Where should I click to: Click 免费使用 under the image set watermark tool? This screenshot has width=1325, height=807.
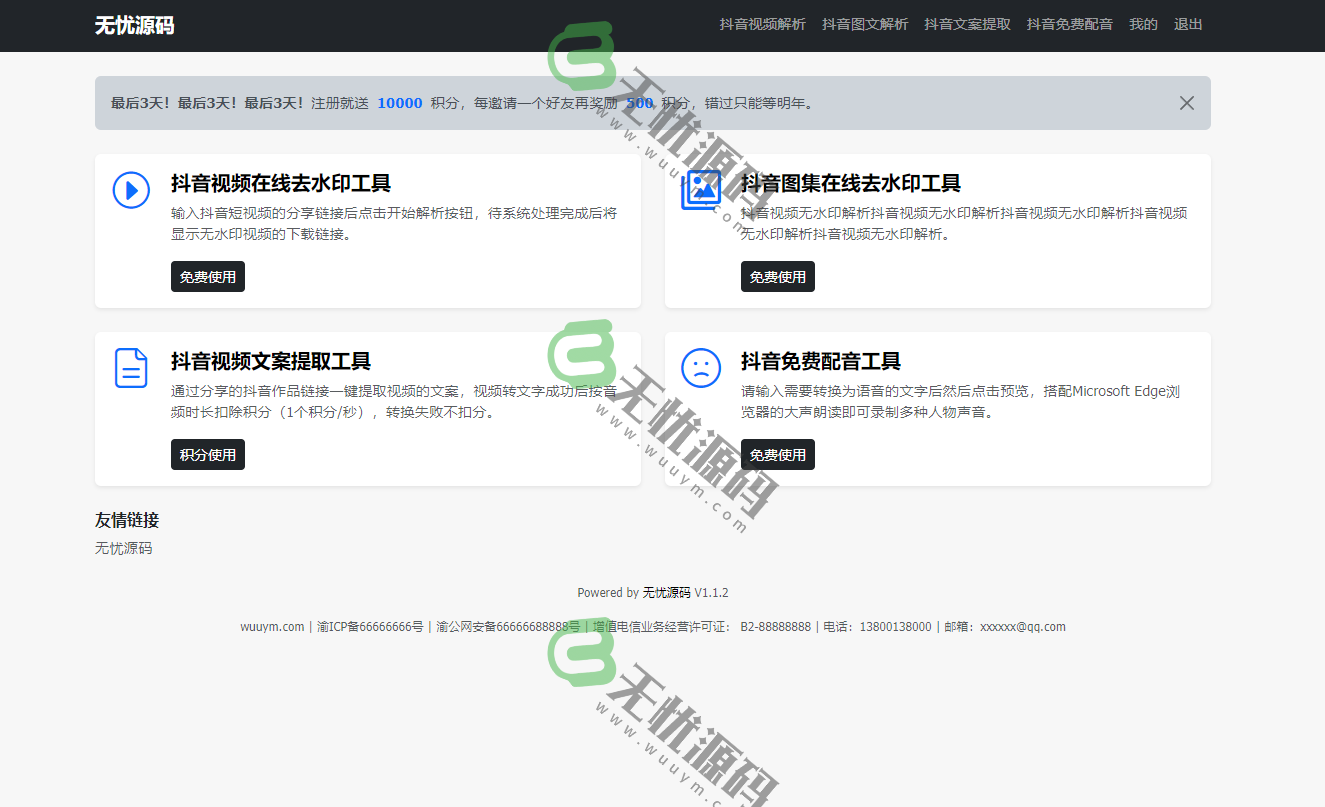pos(777,276)
